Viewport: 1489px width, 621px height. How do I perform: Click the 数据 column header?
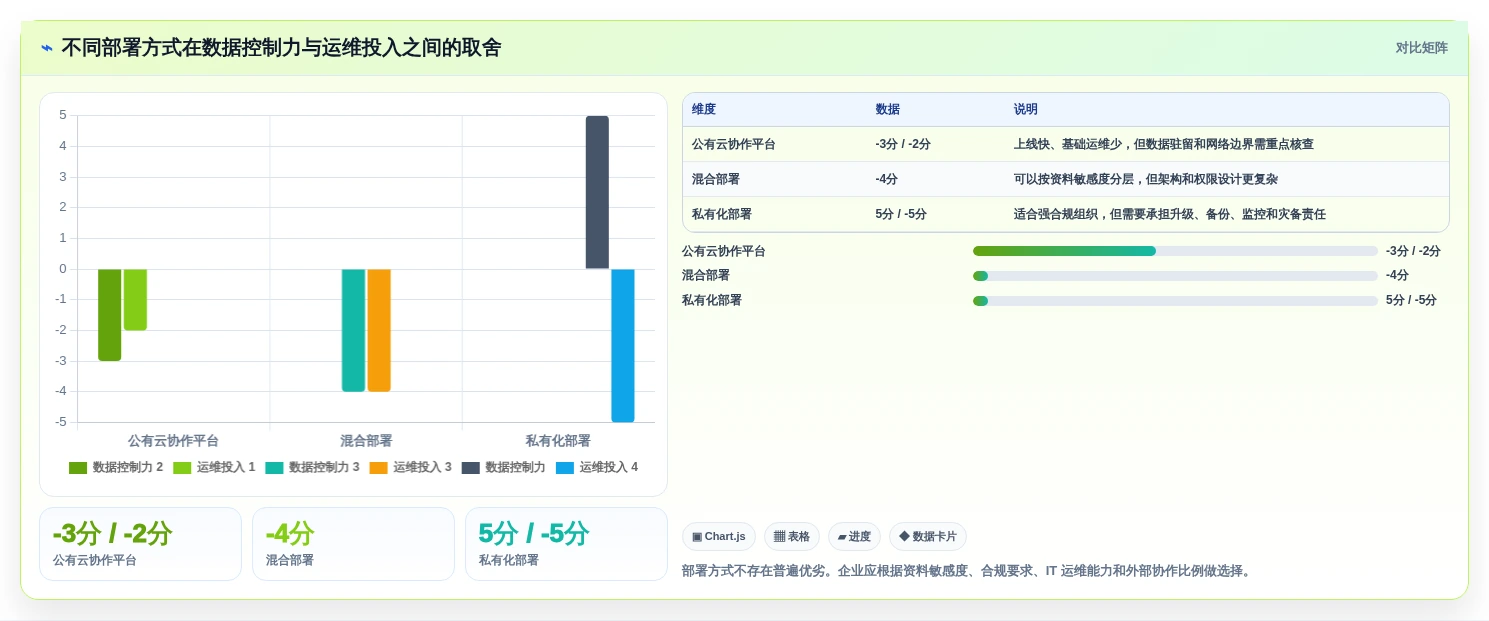point(888,109)
